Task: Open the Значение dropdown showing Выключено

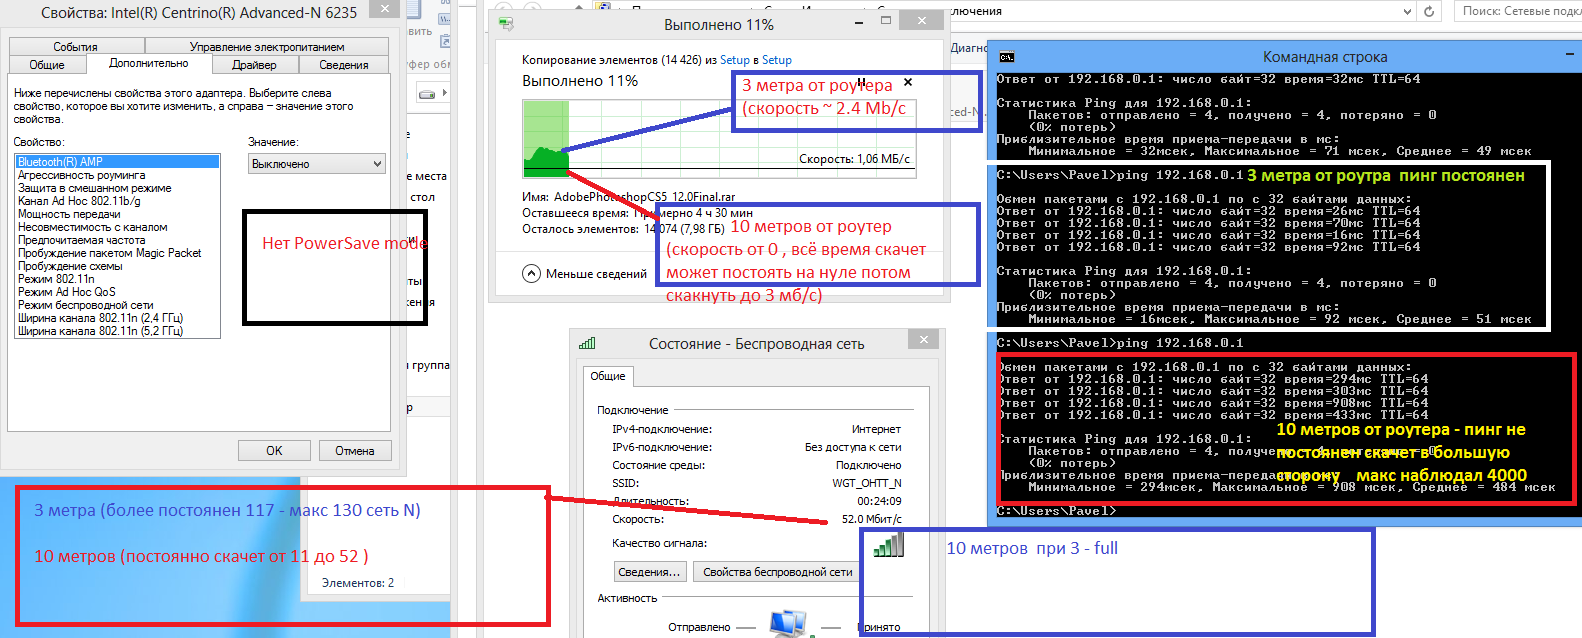Action: (x=317, y=164)
